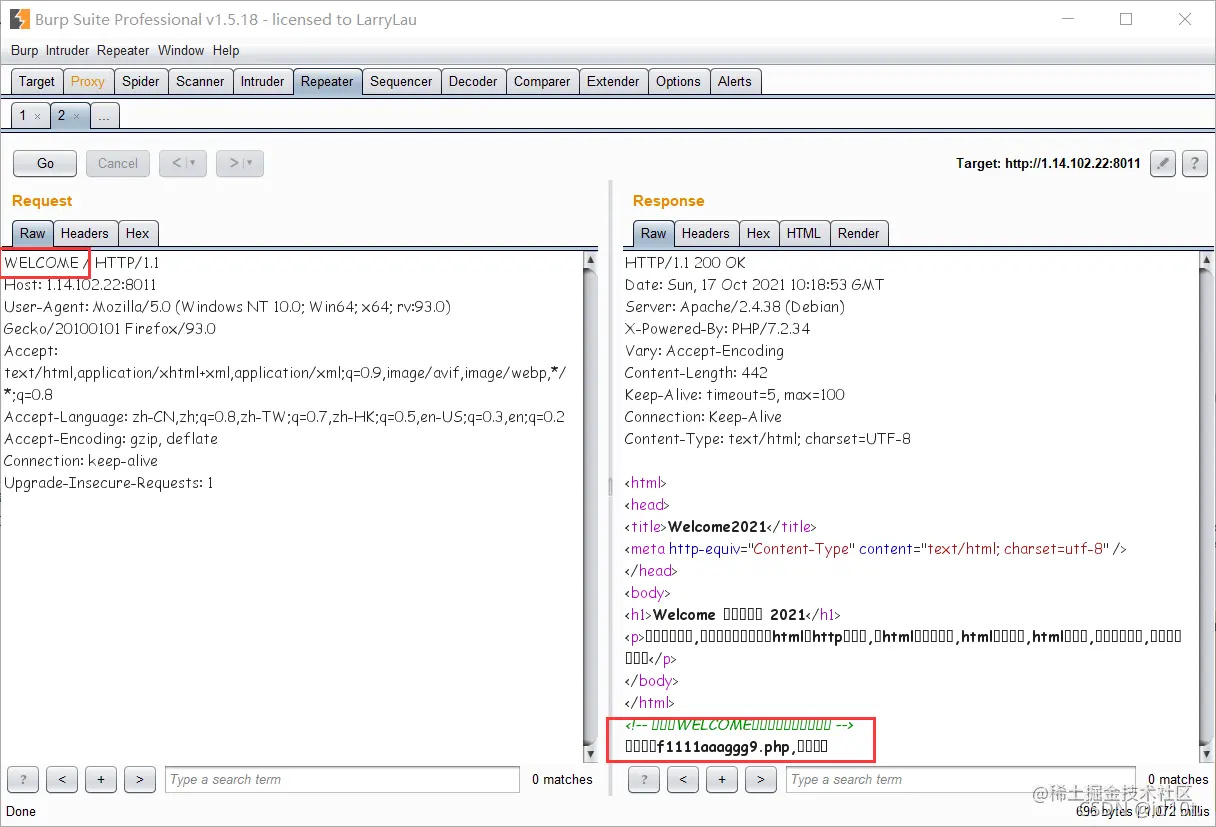This screenshot has height=827, width=1216.
Task: Open the Repeater menu in menu bar
Action: [123, 50]
